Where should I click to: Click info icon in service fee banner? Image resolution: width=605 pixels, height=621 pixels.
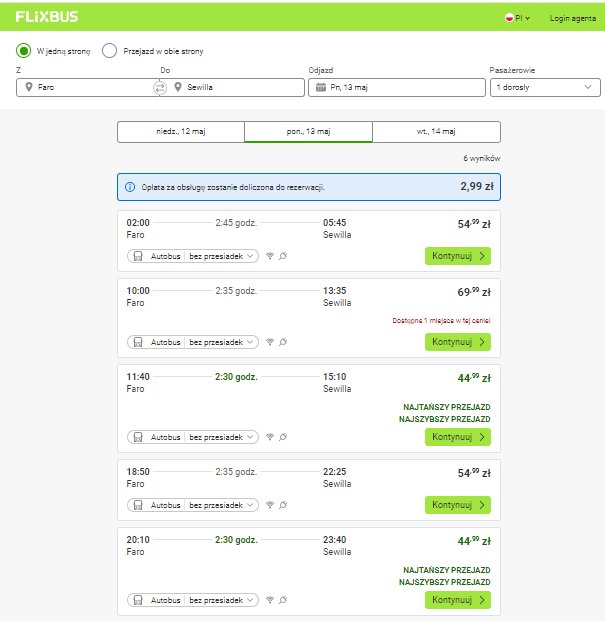pos(130,187)
